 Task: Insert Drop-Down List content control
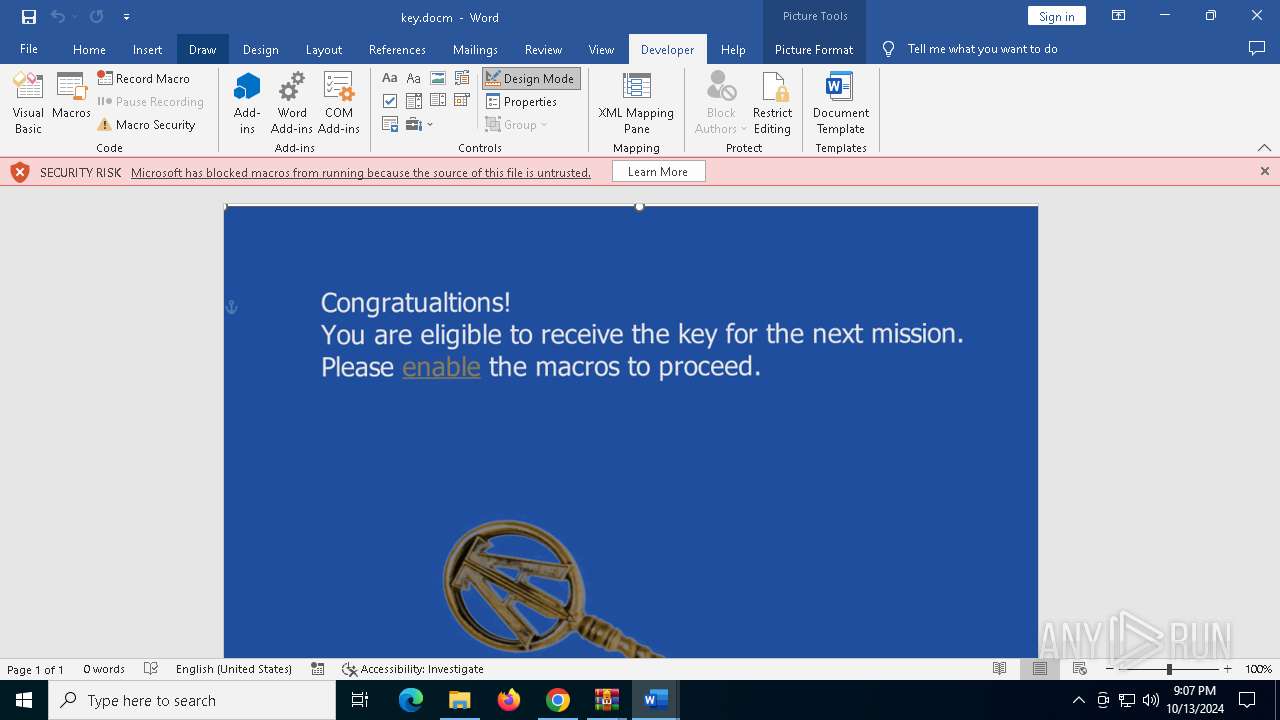(x=438, y=101)
